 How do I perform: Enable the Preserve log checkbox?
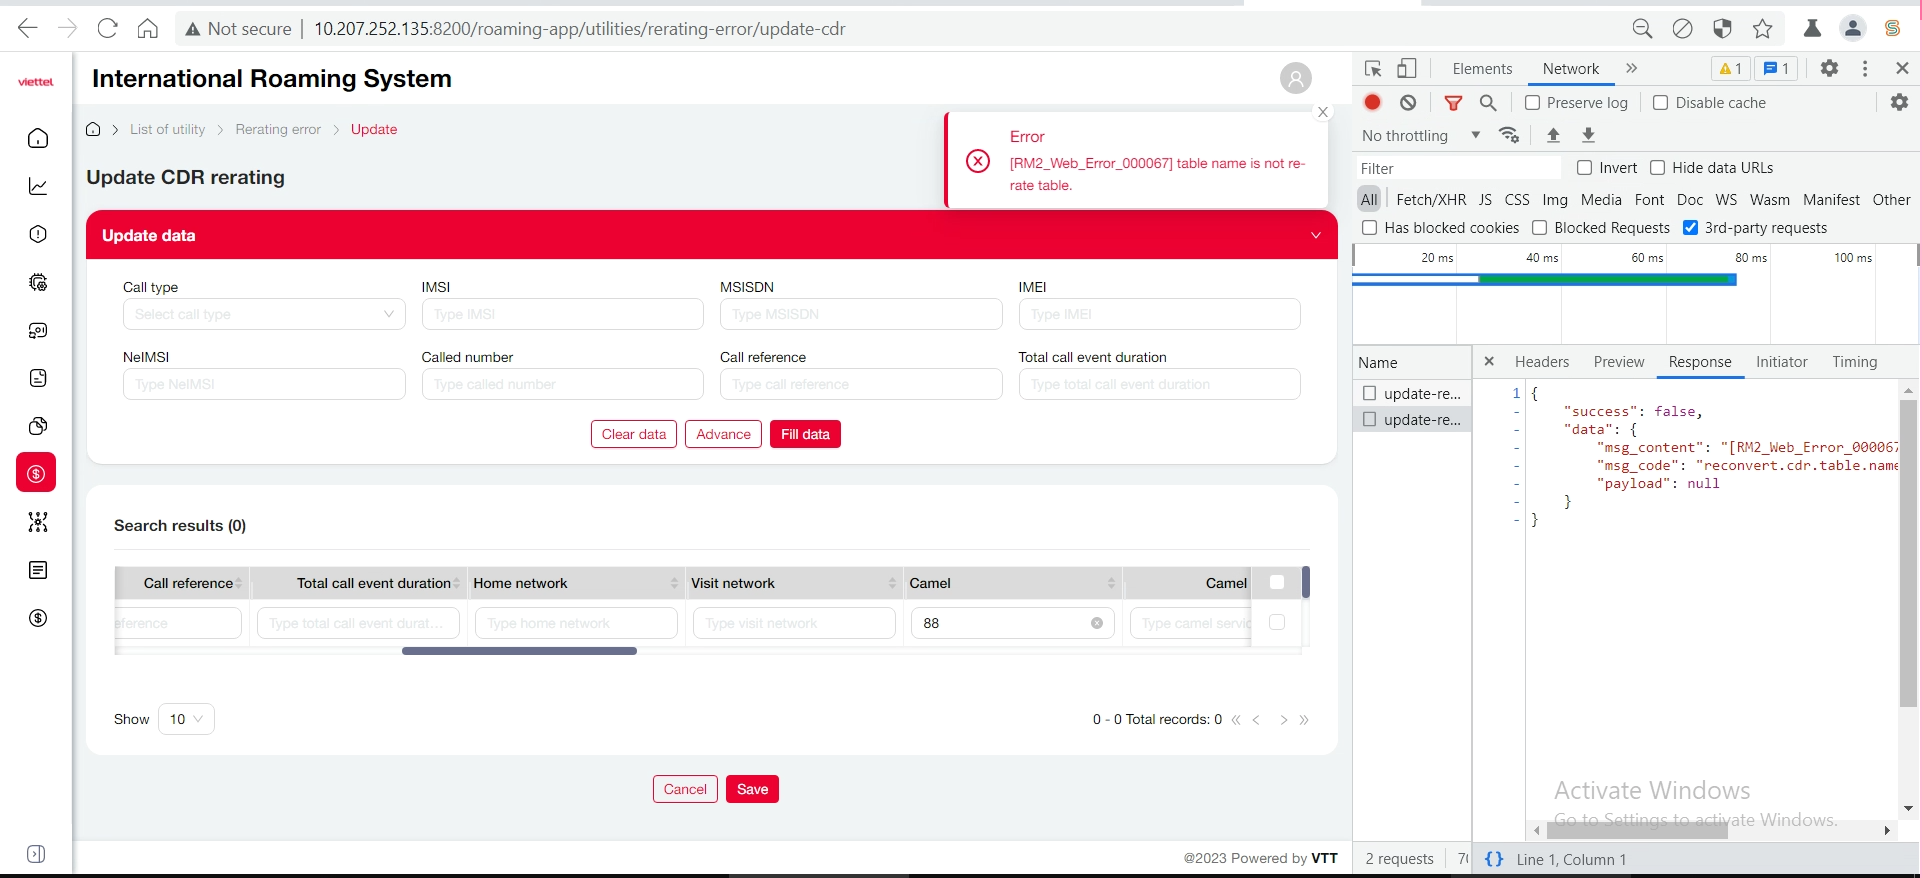click(1532, 102)
